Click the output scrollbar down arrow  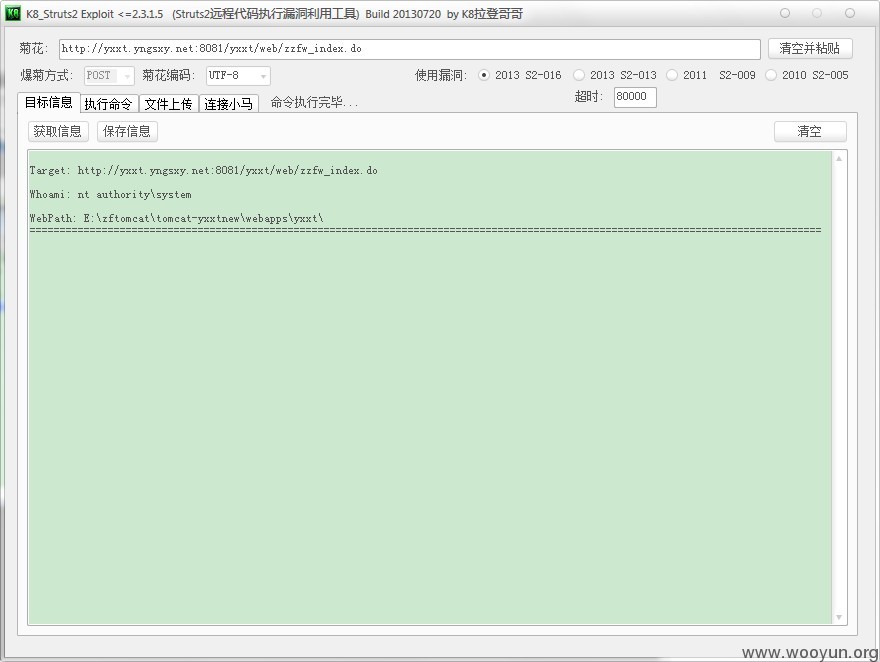coord(839,617)
